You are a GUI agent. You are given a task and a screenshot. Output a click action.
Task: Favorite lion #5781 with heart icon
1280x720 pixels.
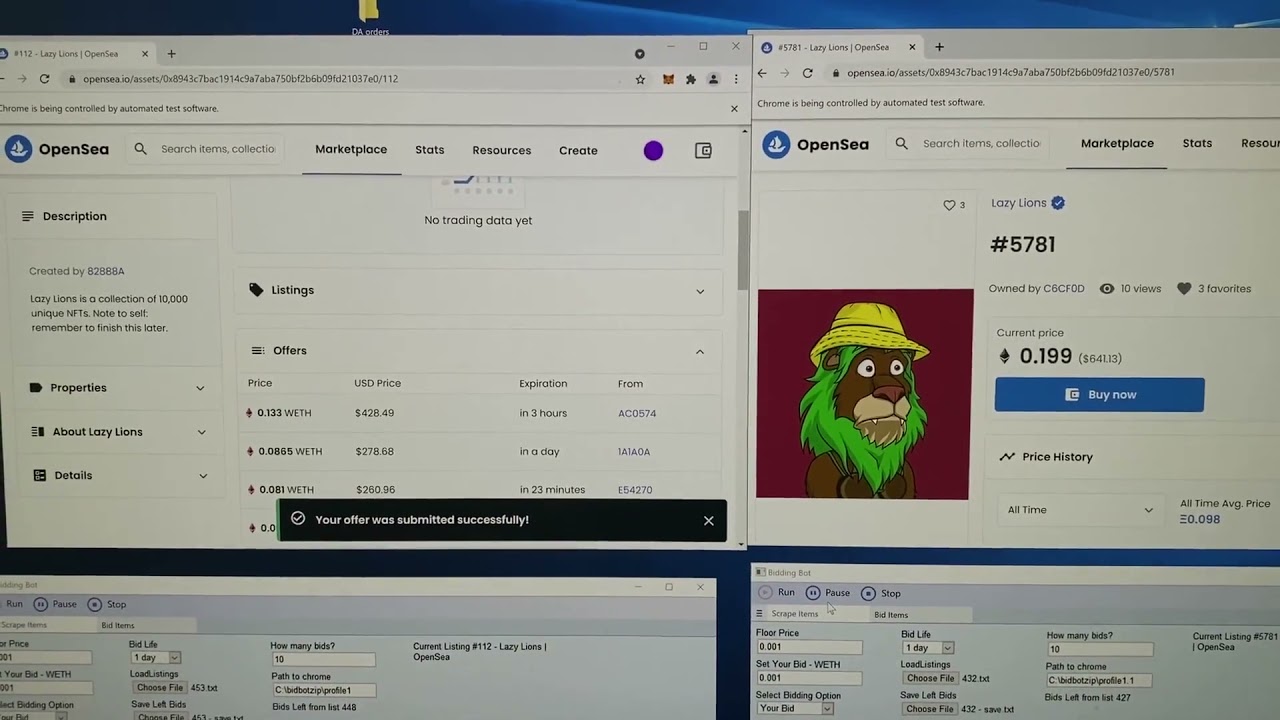[x=949, y=205]
